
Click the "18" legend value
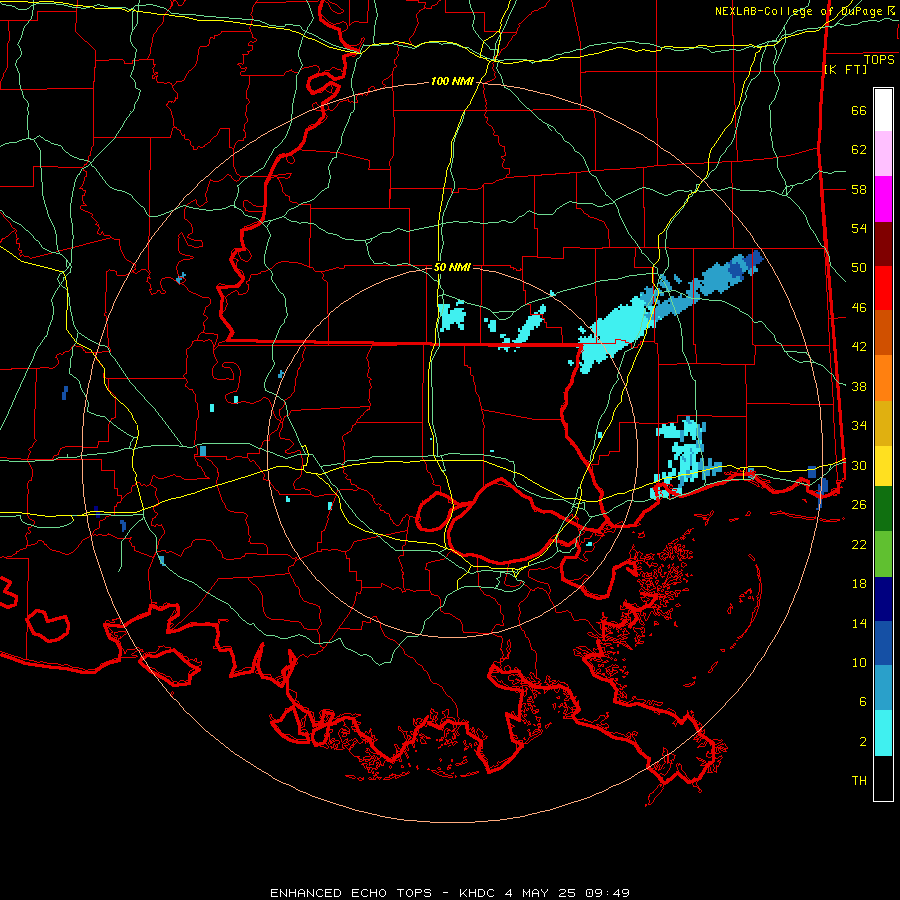(859, 584)
